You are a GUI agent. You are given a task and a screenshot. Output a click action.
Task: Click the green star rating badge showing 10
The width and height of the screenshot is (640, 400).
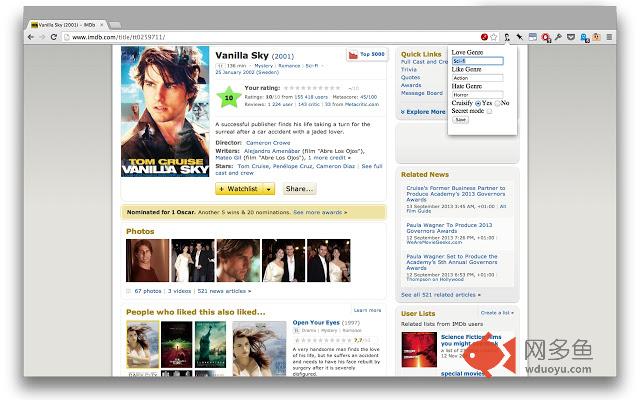click(229, 98)
